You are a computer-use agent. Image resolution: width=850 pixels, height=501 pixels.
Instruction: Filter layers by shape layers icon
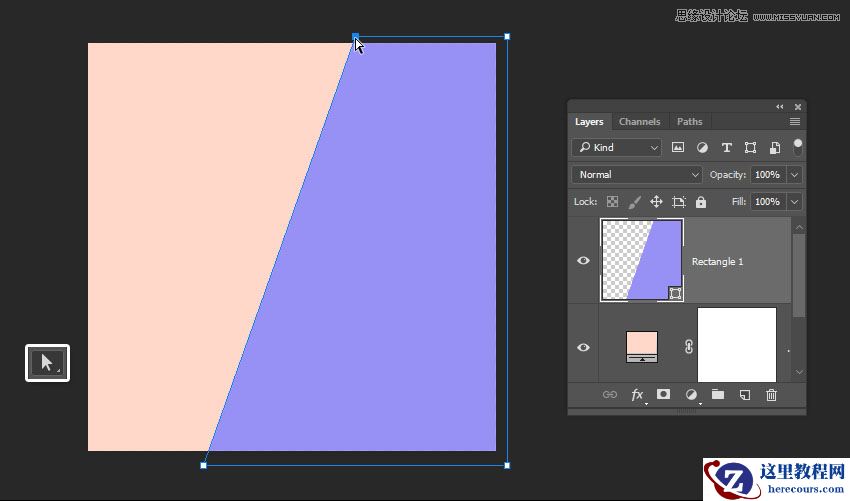750,147
